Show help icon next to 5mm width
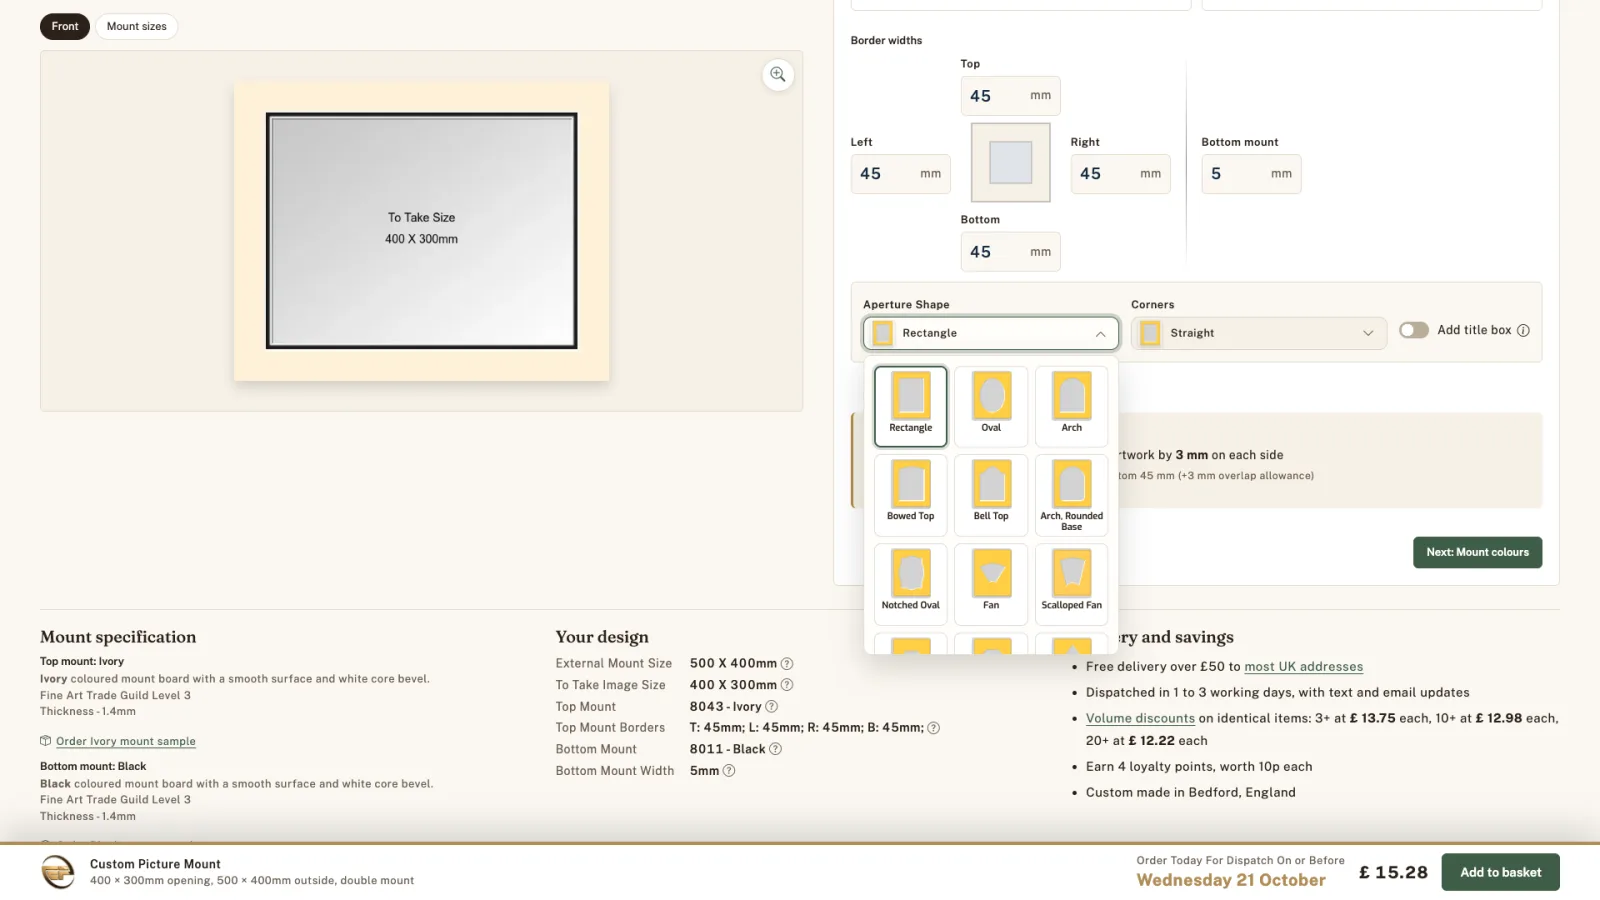Screen dimensions: 1600x900 [729, 771]
